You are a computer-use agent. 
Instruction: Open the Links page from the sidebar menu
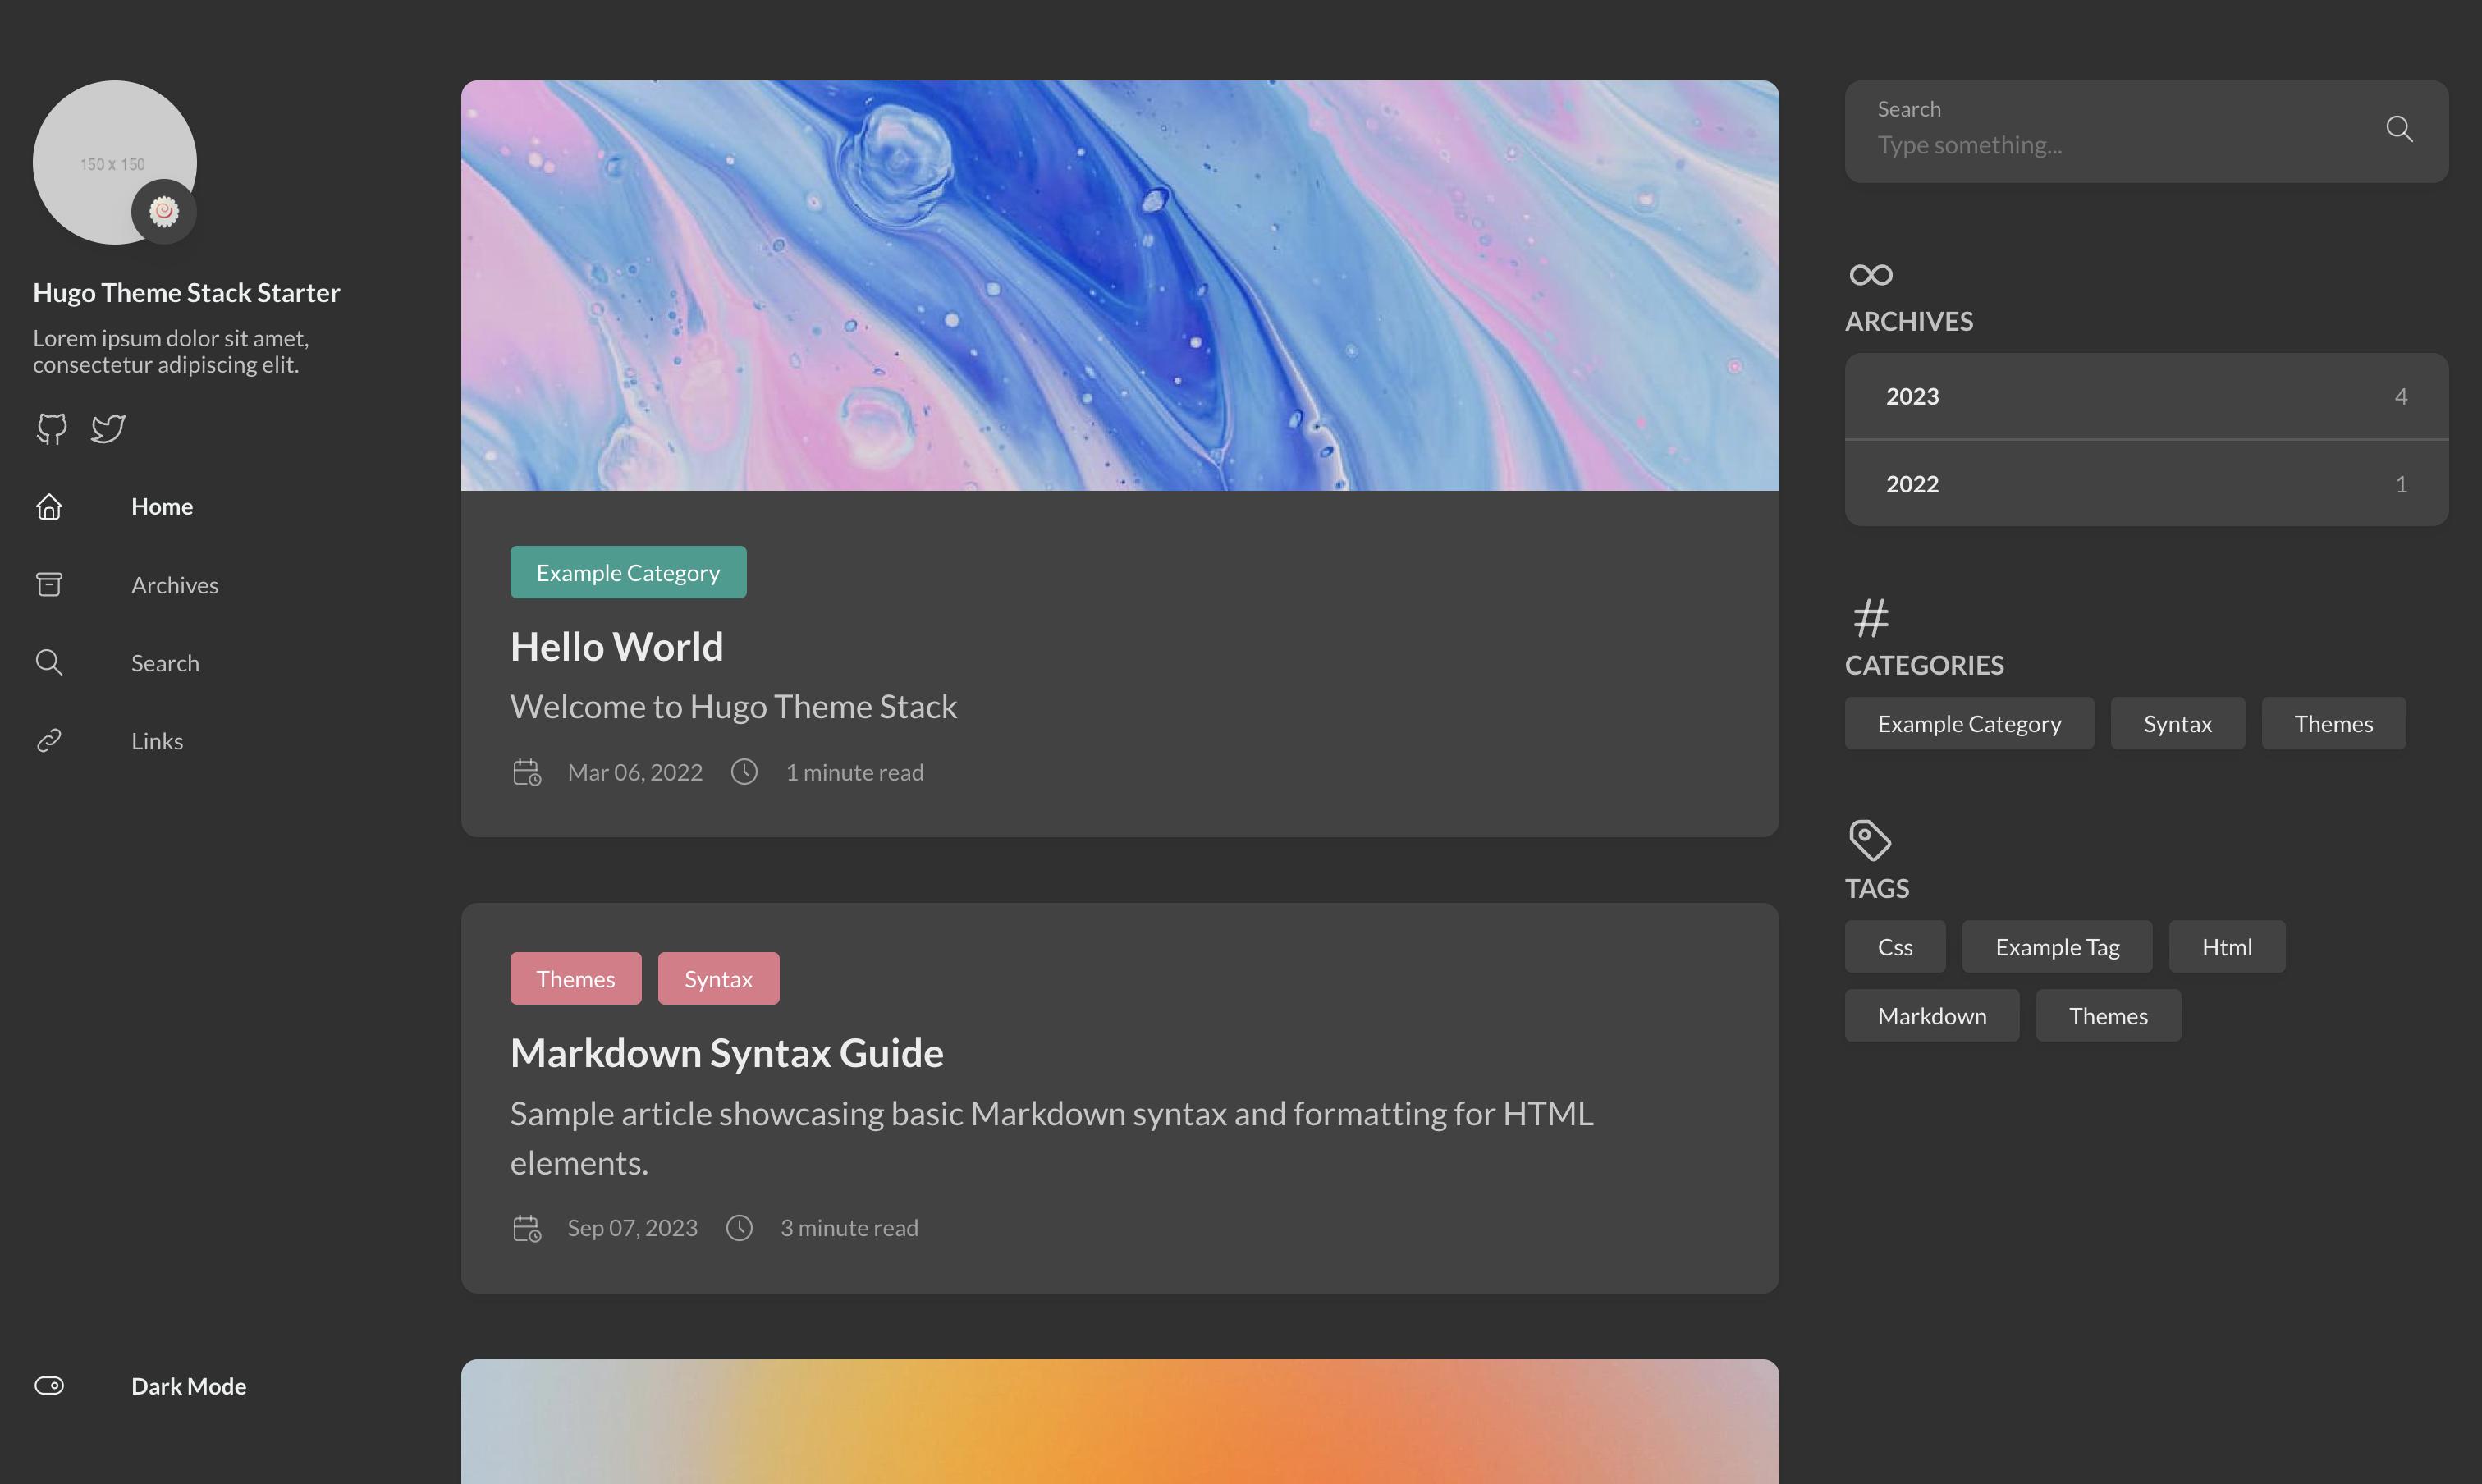[x=157, y=740]
